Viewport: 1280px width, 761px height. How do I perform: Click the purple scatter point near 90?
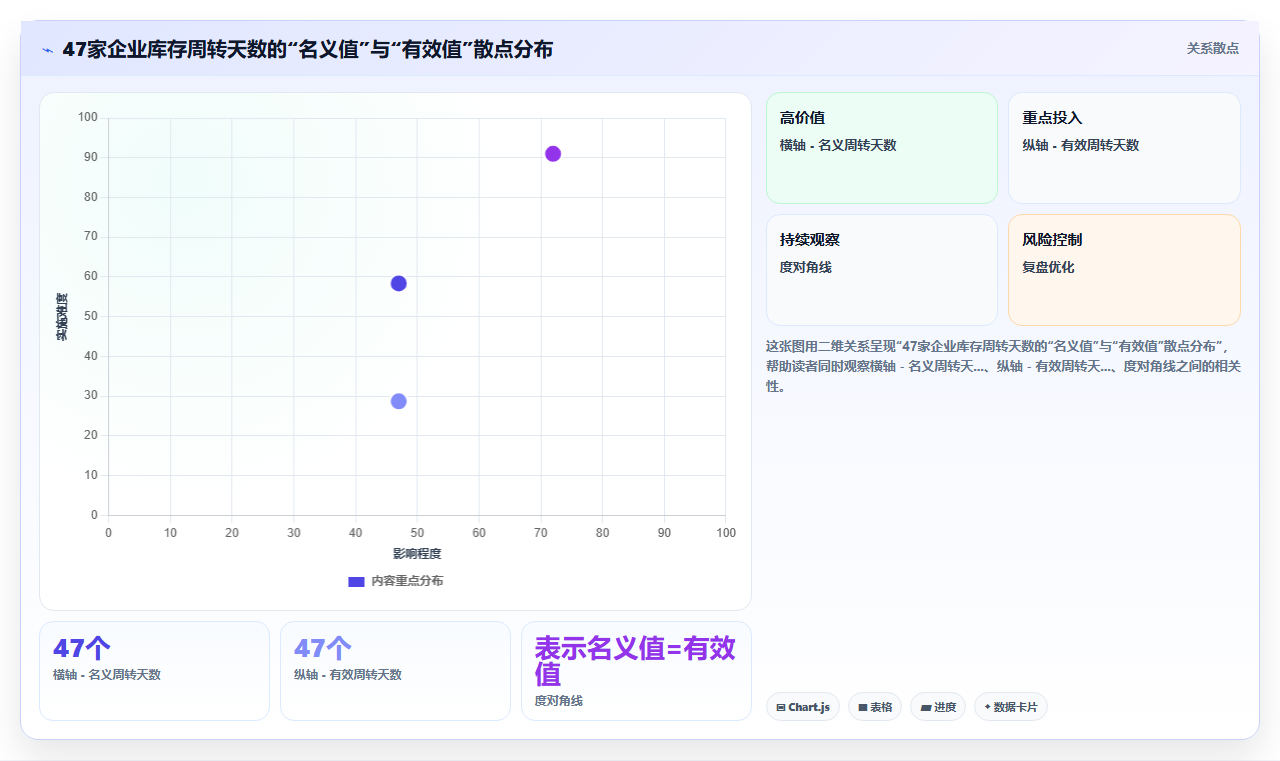point(553,154)
